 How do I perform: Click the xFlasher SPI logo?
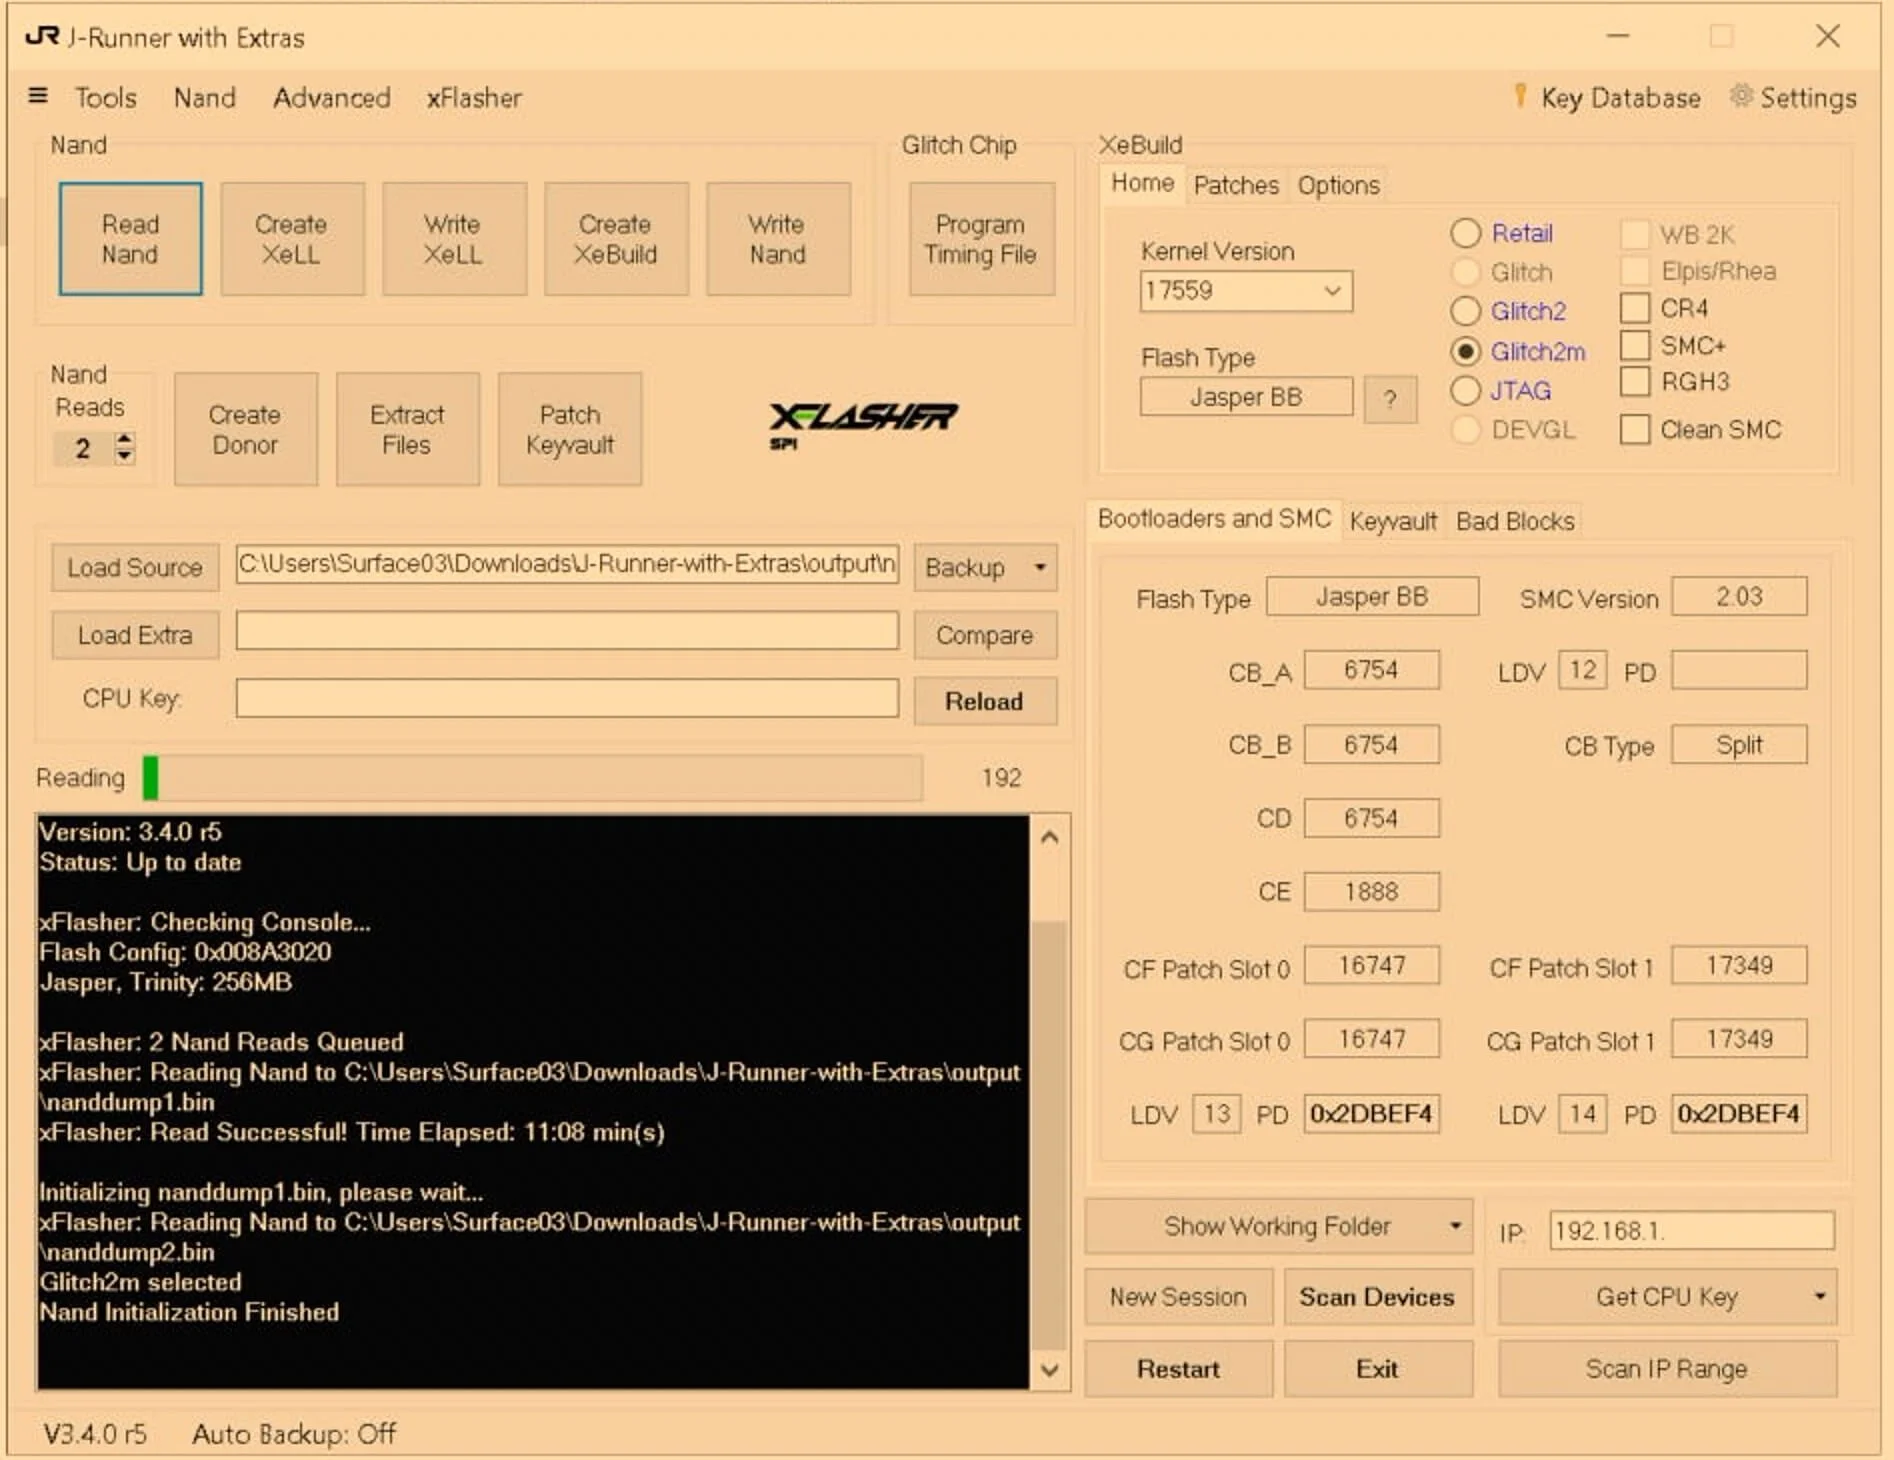point(862,424)
